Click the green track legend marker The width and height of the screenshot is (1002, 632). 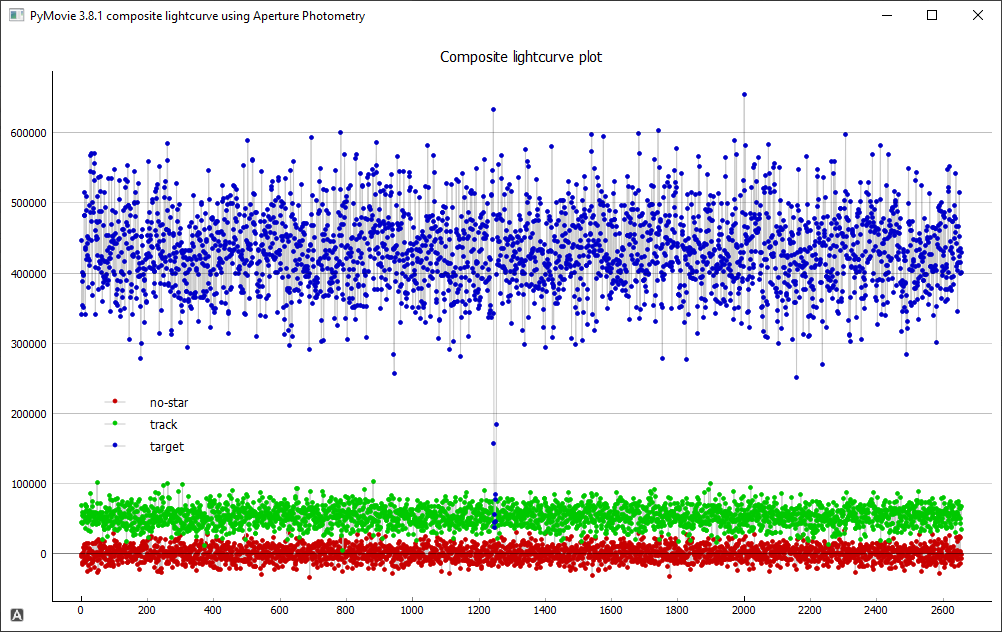(115, 424)
